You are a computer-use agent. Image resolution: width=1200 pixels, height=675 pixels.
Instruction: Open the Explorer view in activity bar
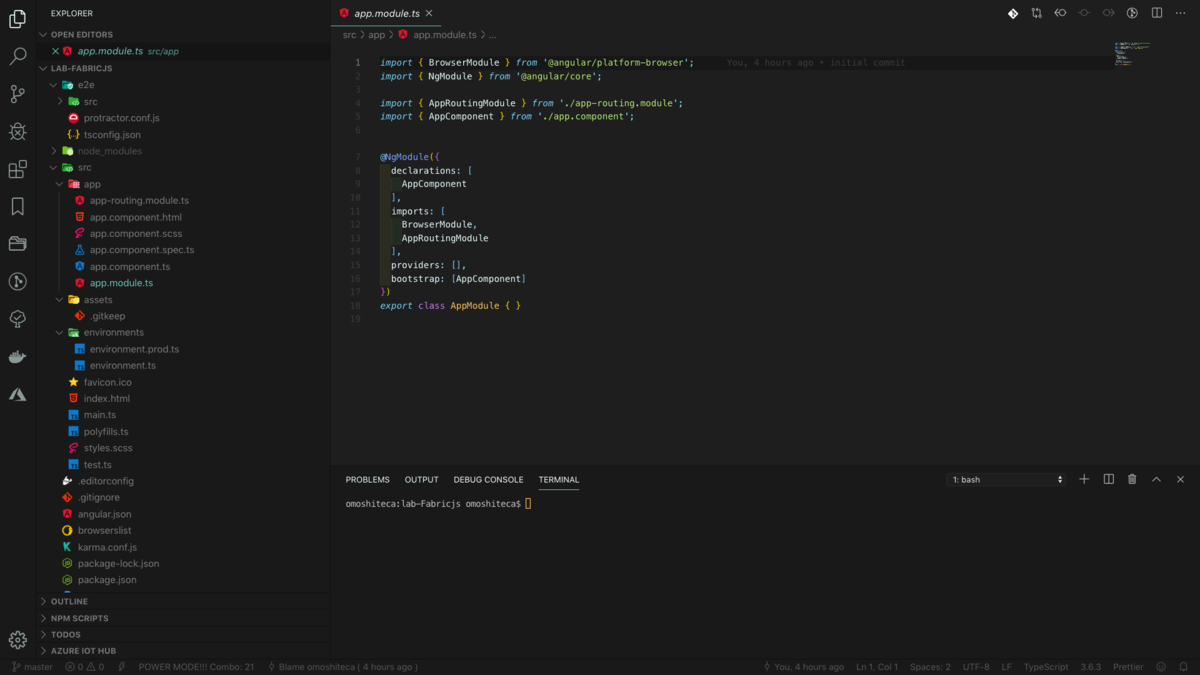17,19
